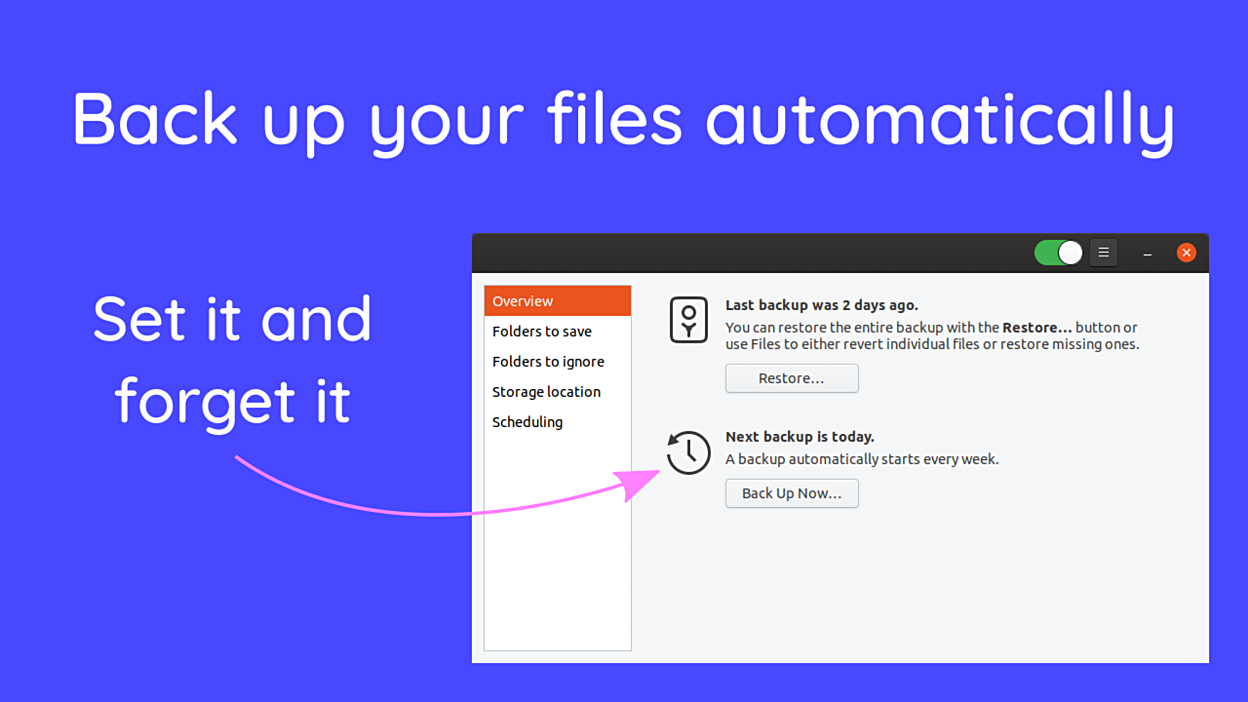Viewport: 1248px width, 702px height.
Task: Start a backup with Back Up Now...
Action: pyautogui.click(x=791, y=493)
